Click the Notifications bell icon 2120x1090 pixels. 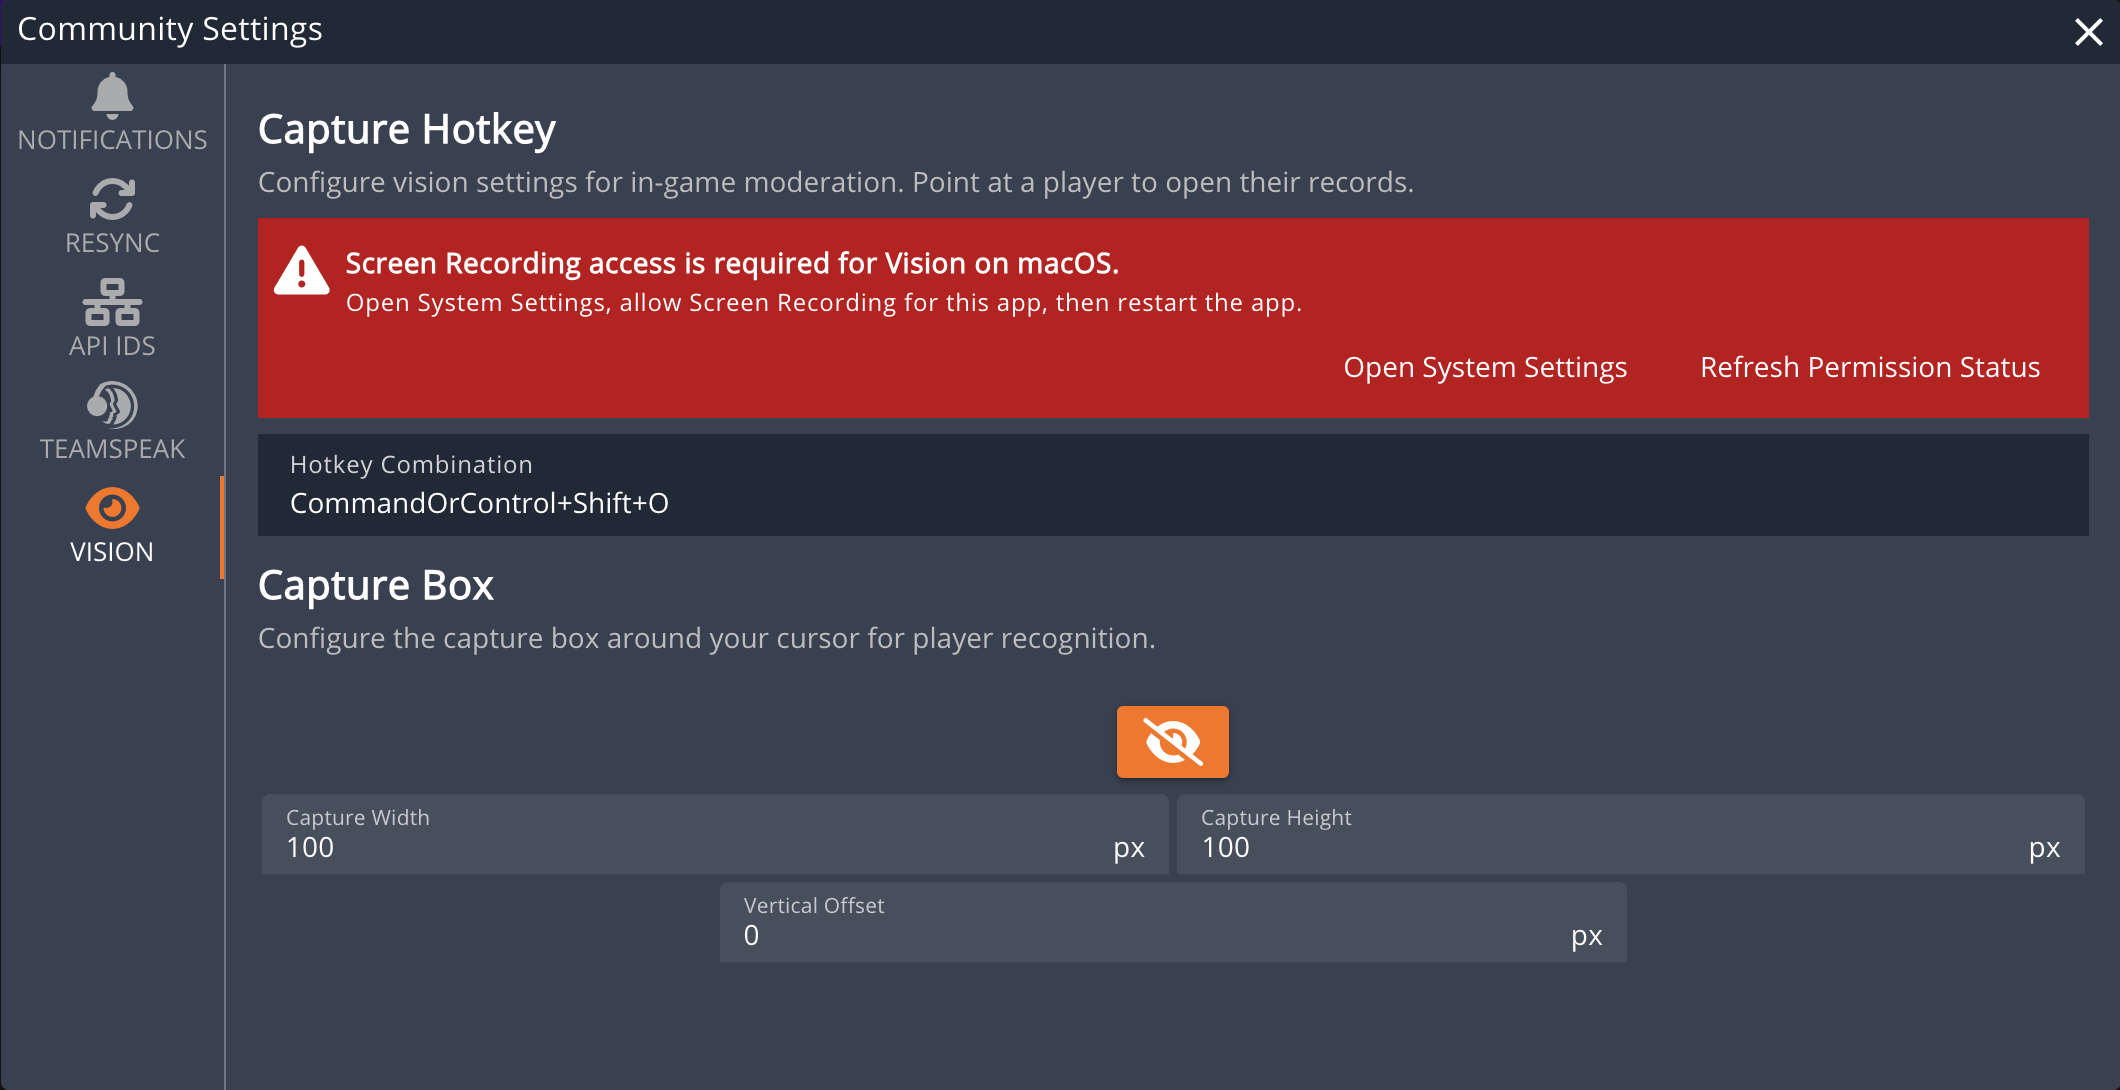(x=112, y=96)
